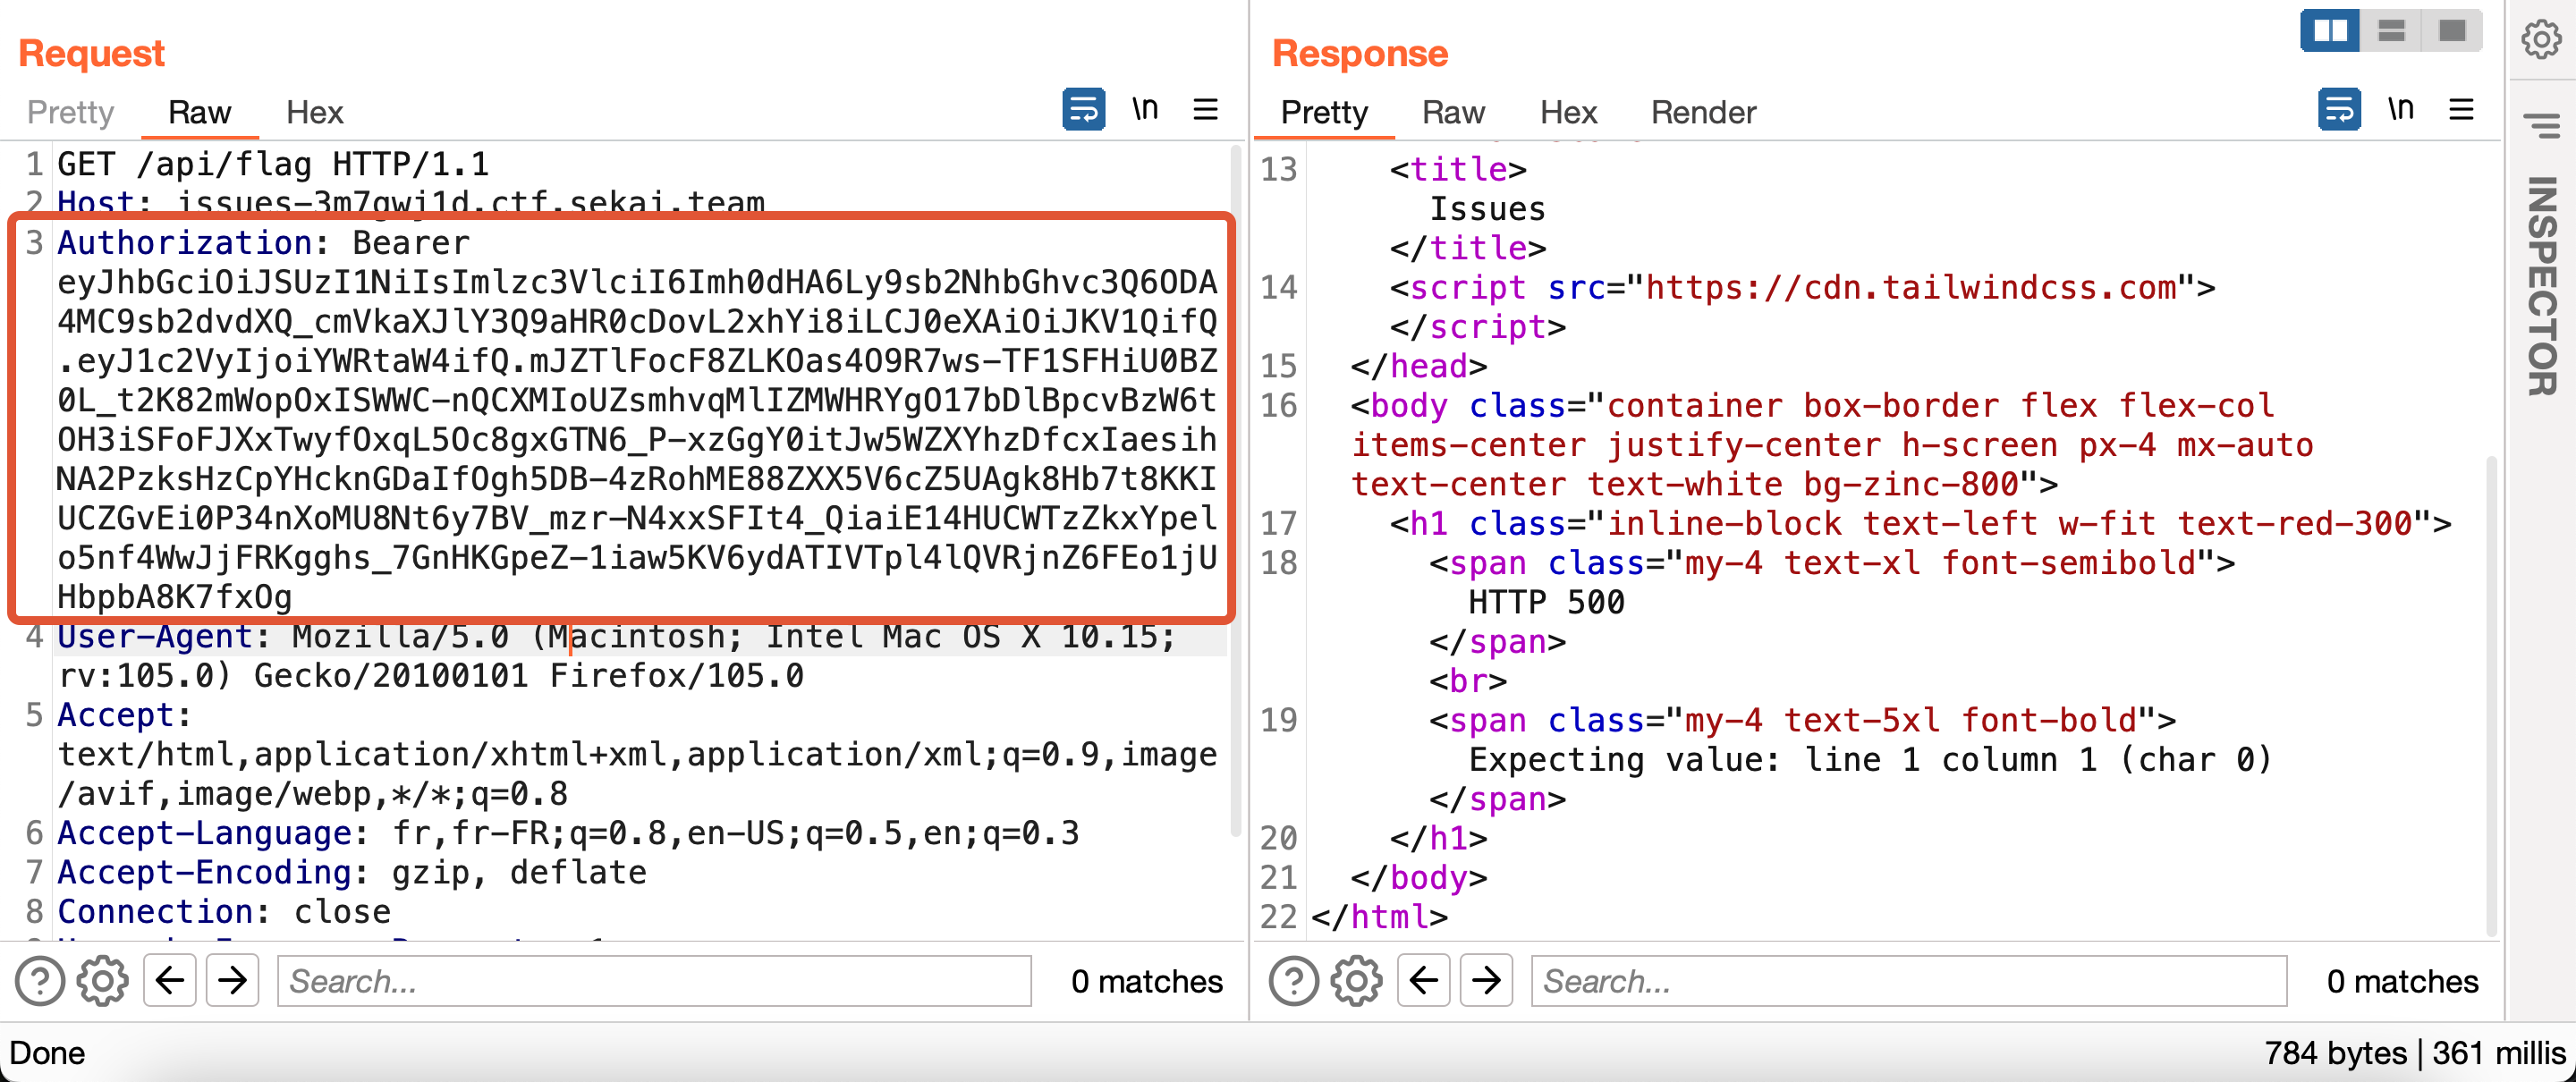This screenshot has height=1082, width=2576.
Task: Switch Request to Raw tab
Action: pyautogui.click(x=199, y=112)
